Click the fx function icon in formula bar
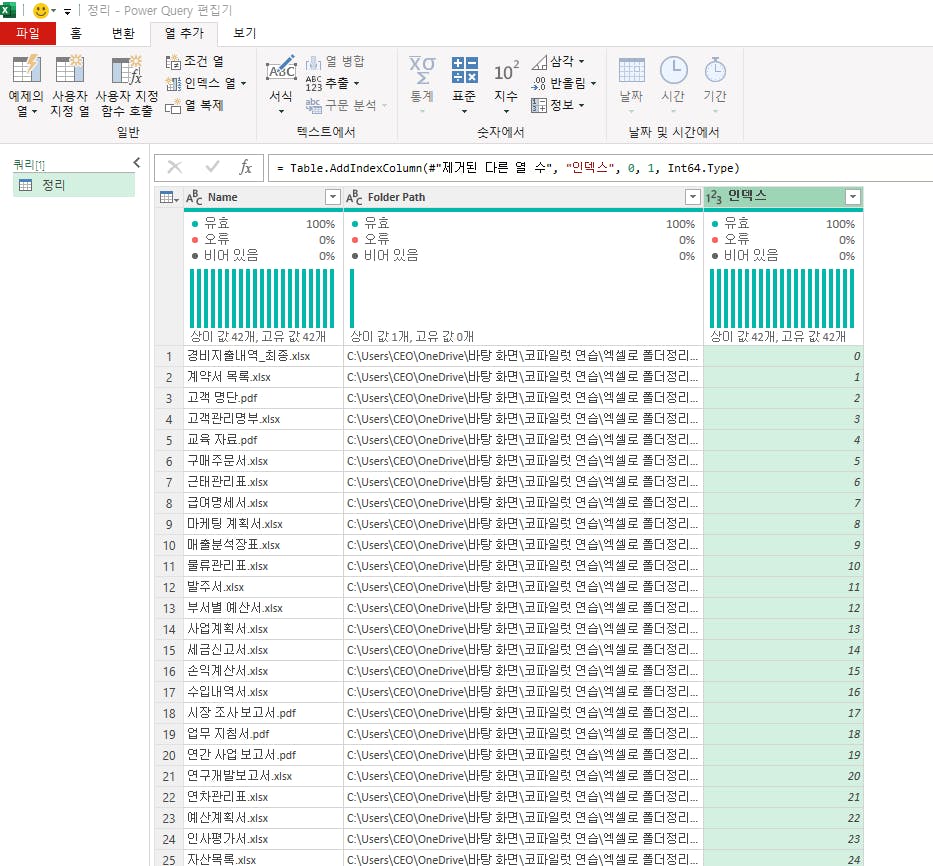Image resolution: width=933 pixels, height=866 pixels. (x=245, y=167)
